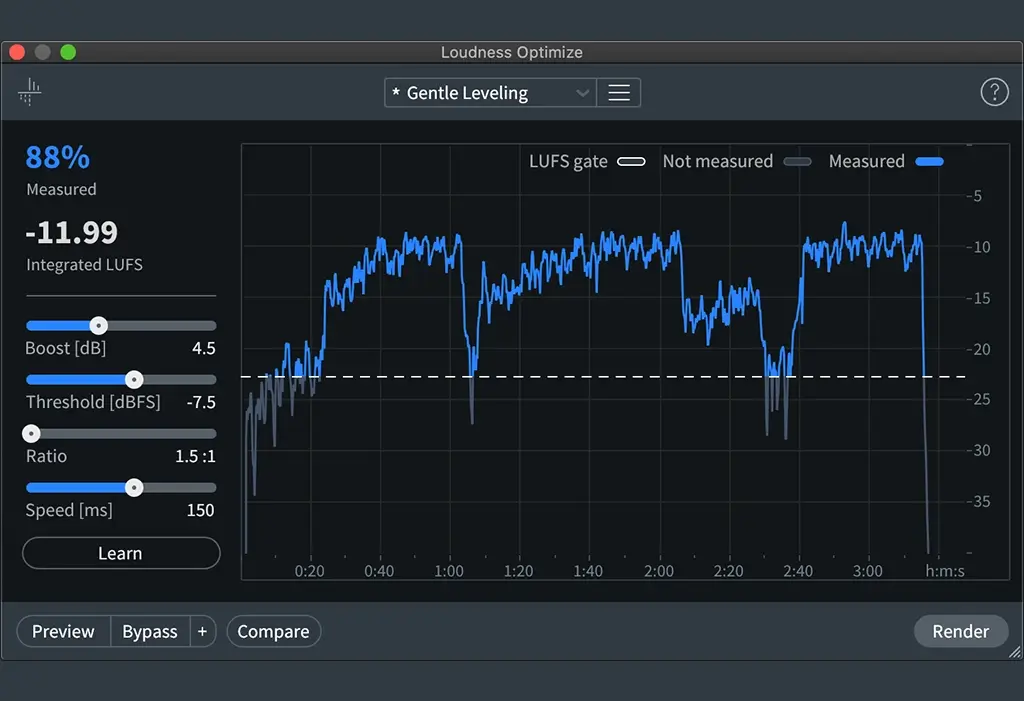Click the -10 dB scale label
The width and height of the screenshot is (1024, 701).
tap(978, 247)
